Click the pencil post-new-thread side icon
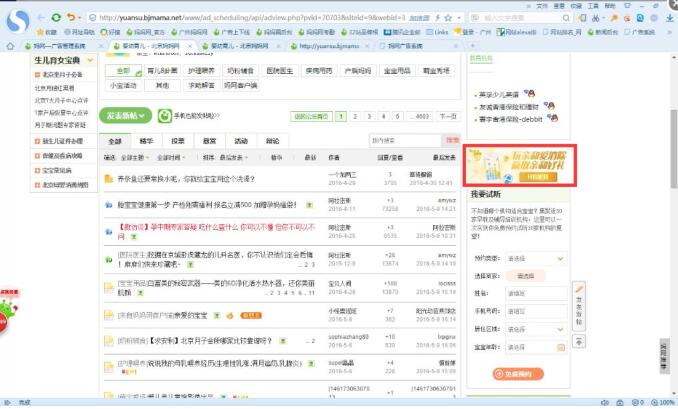The width and height of the screenshot is (678, 409). [578, 290]
